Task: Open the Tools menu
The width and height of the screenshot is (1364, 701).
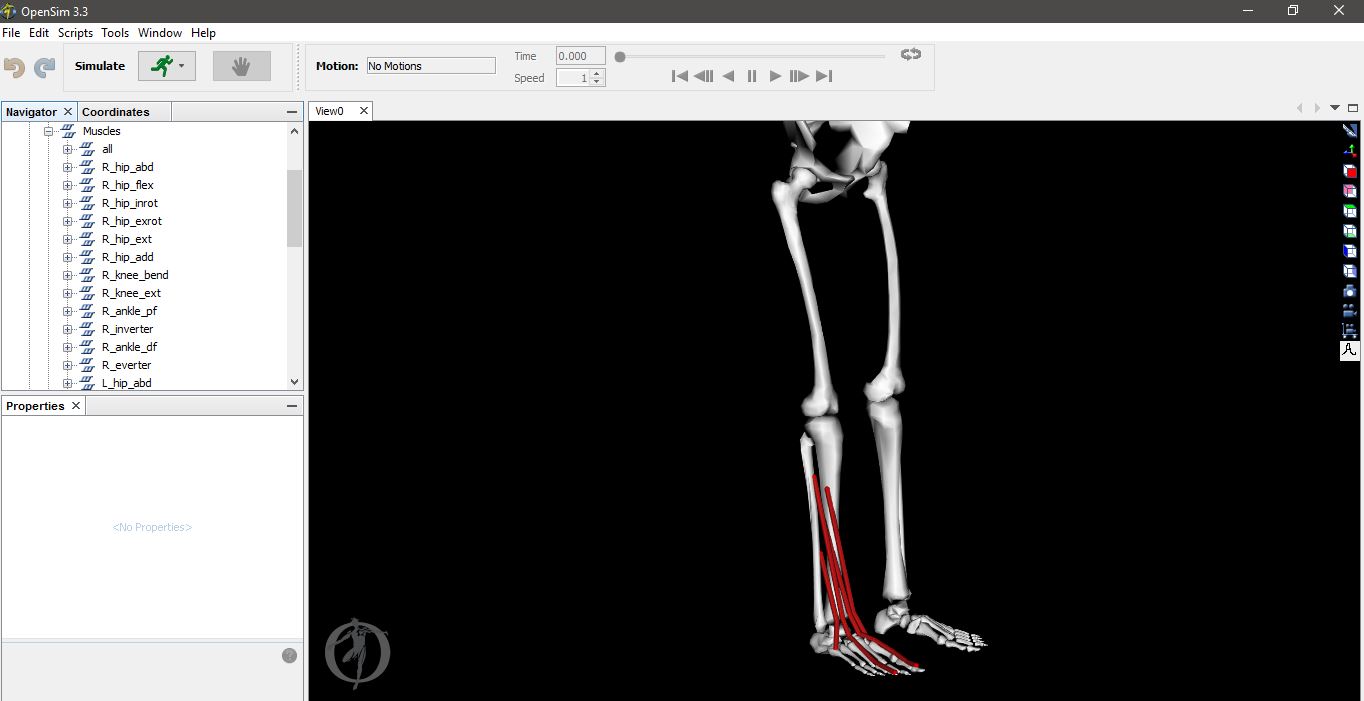Action: pos(115,32)
